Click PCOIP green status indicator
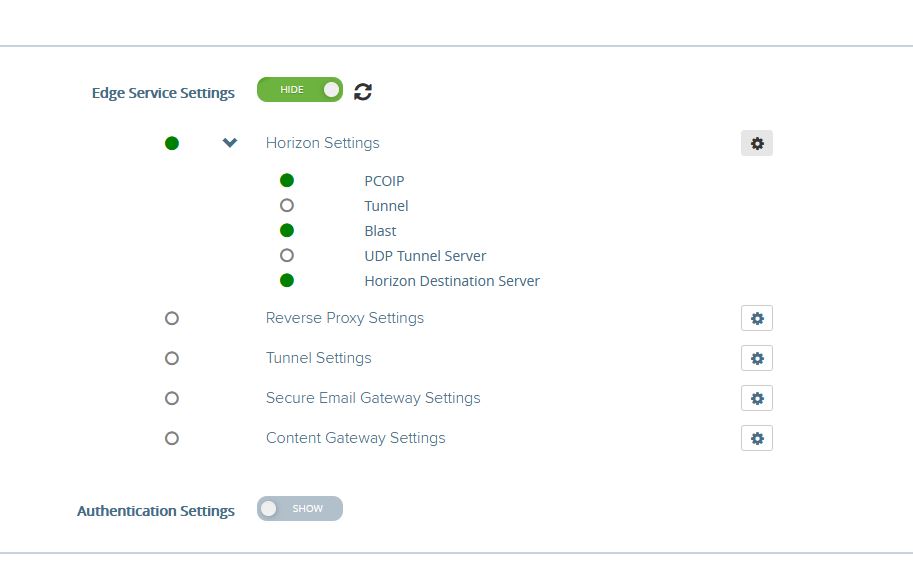913x565 pixels. click(286, 181)
